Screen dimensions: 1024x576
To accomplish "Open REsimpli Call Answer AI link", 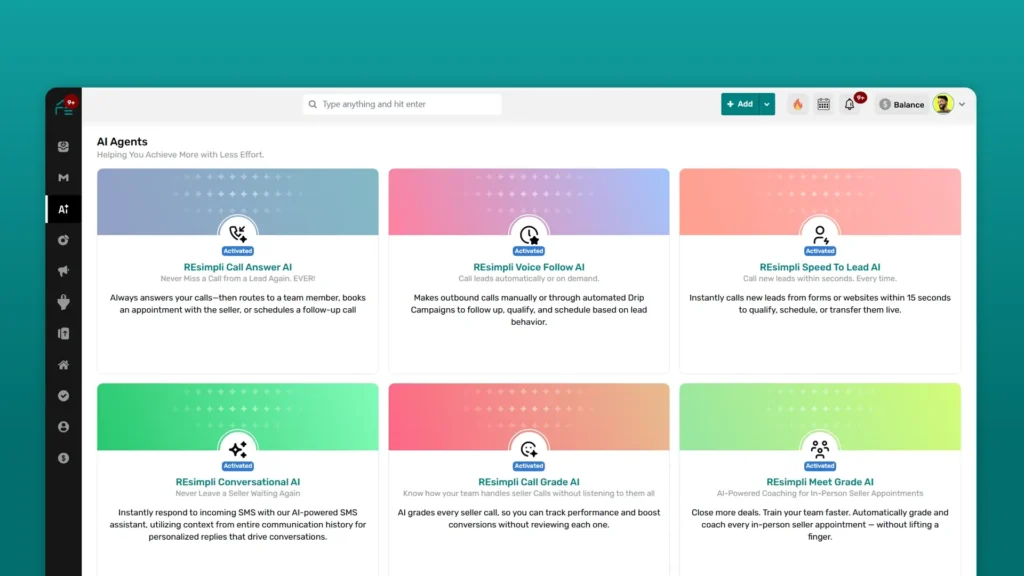I will (x=238, y=267).
